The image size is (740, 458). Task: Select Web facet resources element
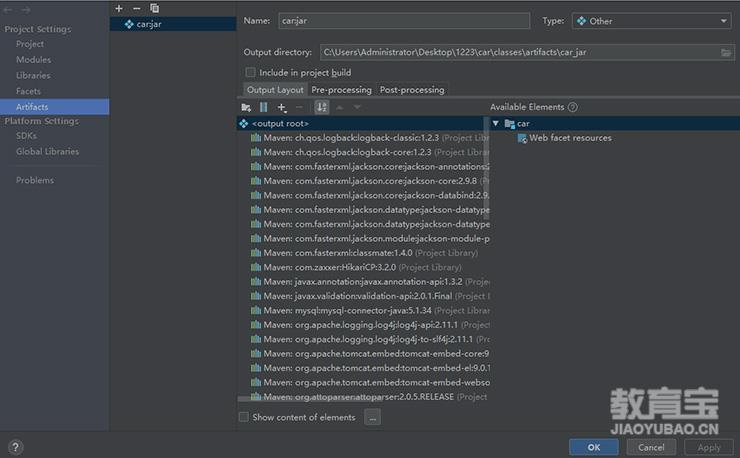coord(564,138)
